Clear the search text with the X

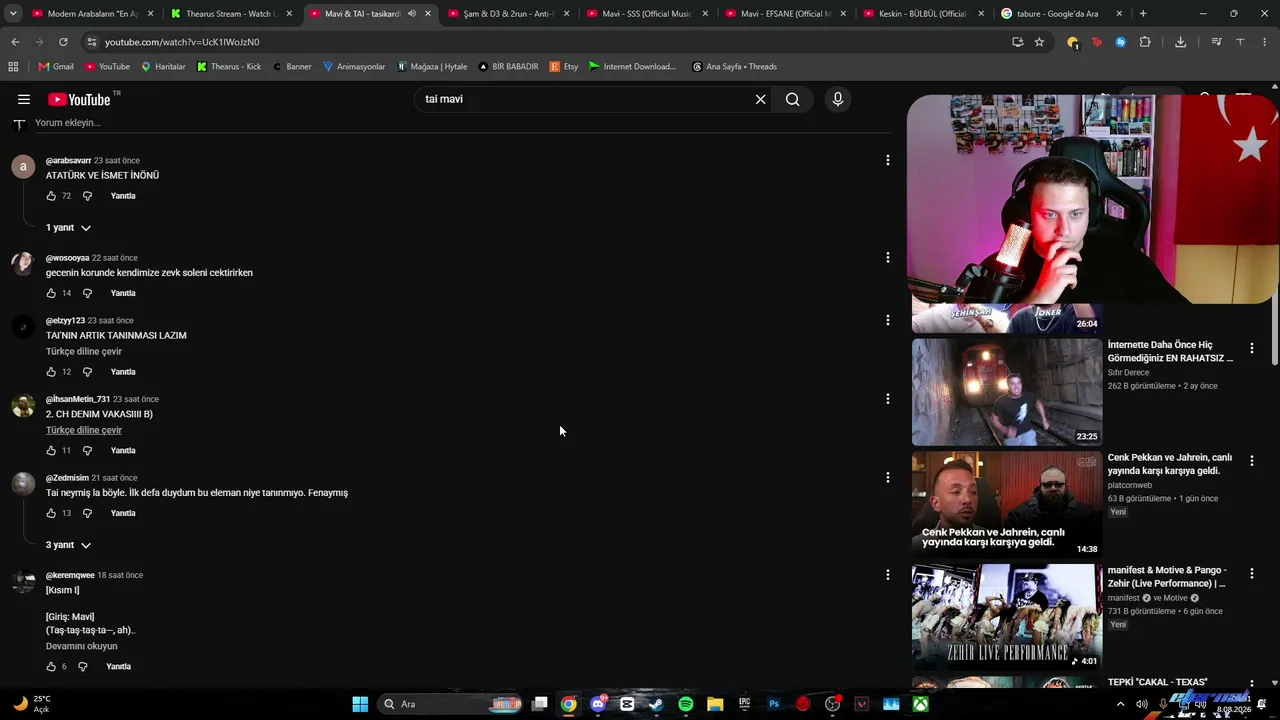point(760,99)
